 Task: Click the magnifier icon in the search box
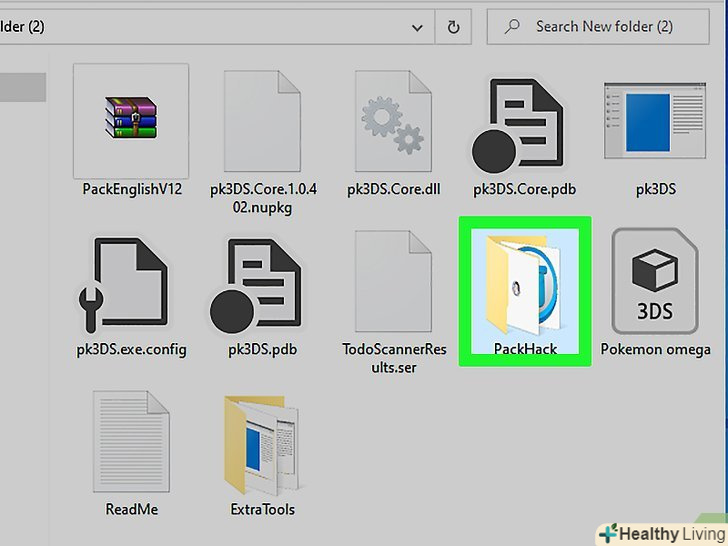512,26
